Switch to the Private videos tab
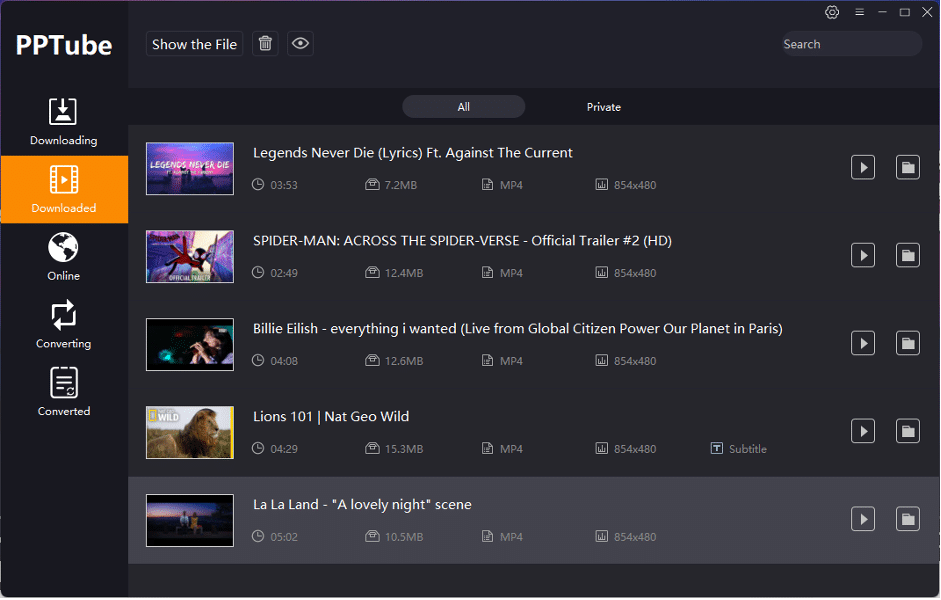The height and width of the screenshot is (600, 941). tap(603, 106)
